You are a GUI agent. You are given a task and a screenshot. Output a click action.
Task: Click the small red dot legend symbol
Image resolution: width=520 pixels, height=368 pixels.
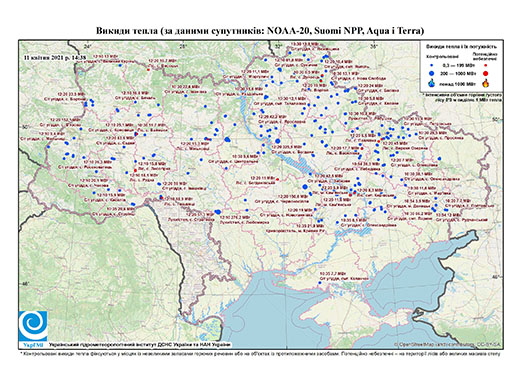click(485, 65)
